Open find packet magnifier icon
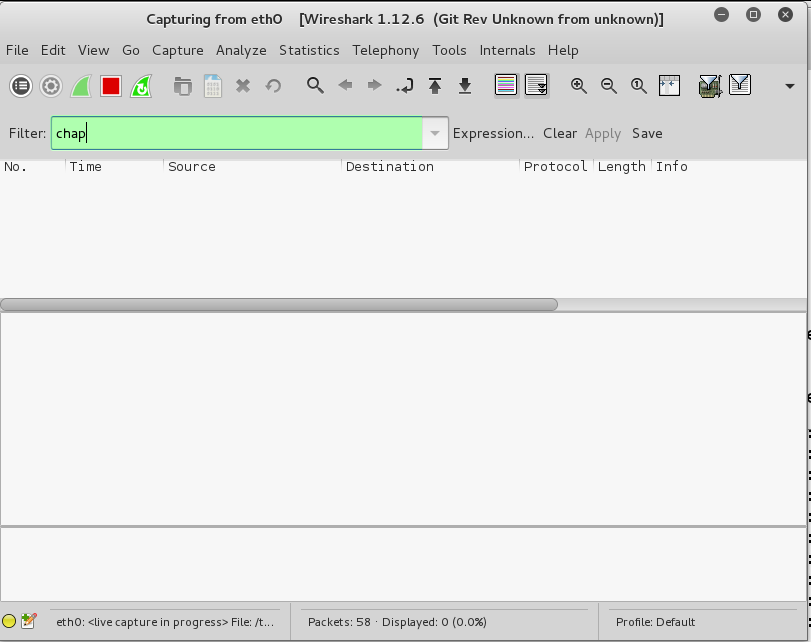Viewport: 811px width, 642px height. [315, 85]
